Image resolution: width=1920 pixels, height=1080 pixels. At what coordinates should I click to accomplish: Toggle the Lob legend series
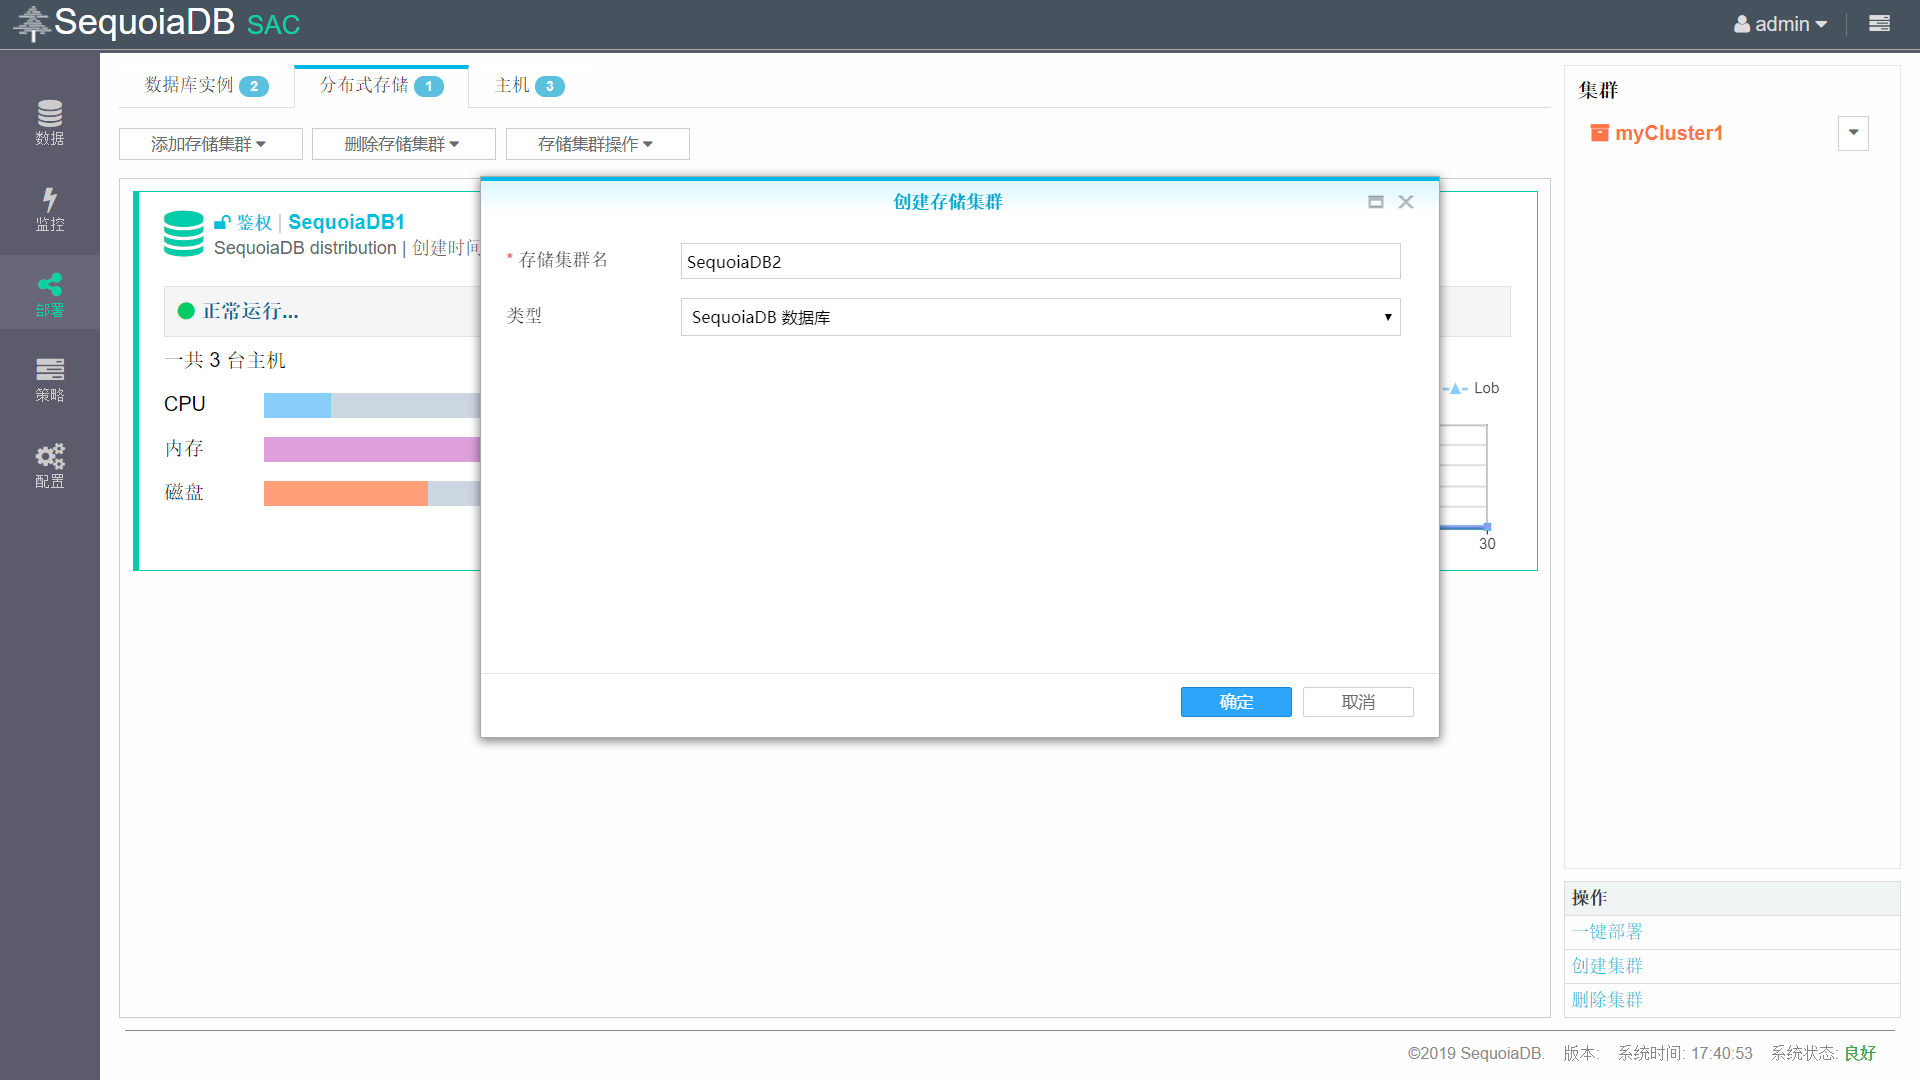click(x=1471, y=388)
